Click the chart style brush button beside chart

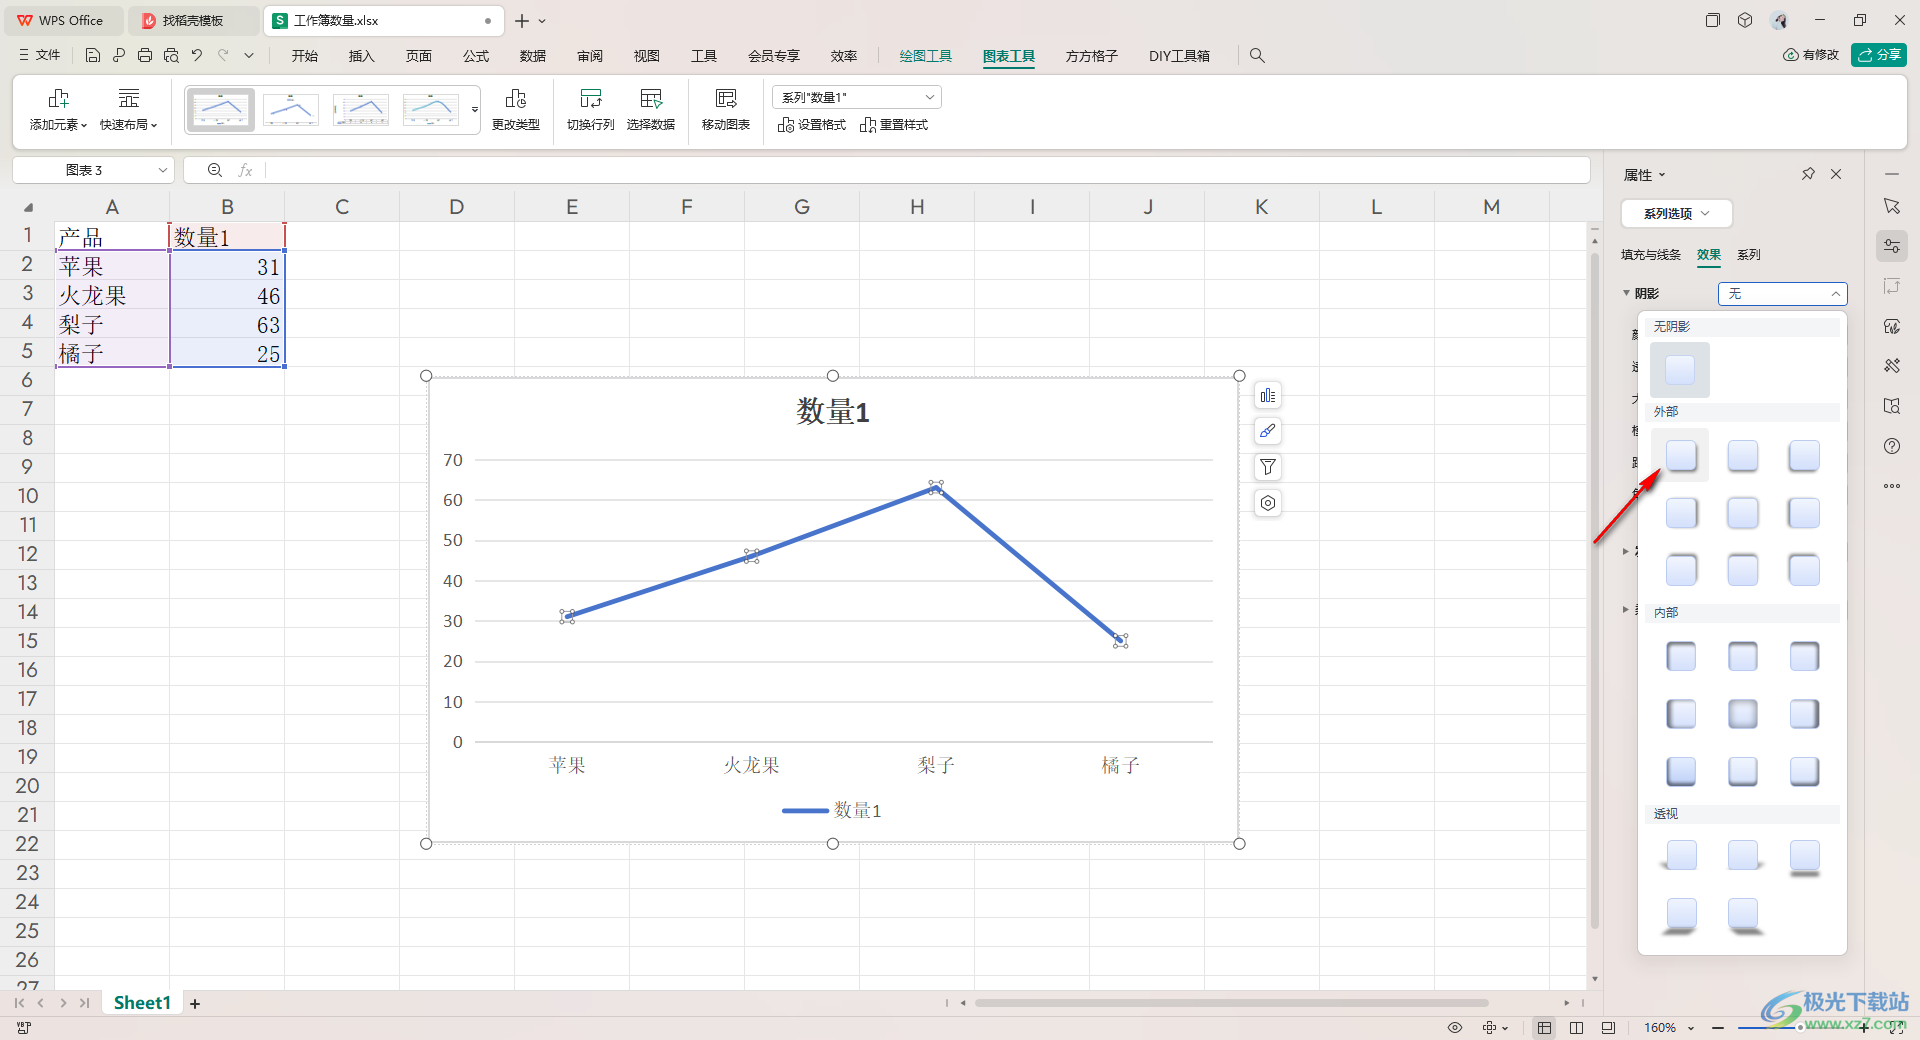[x=1268, y=431]
